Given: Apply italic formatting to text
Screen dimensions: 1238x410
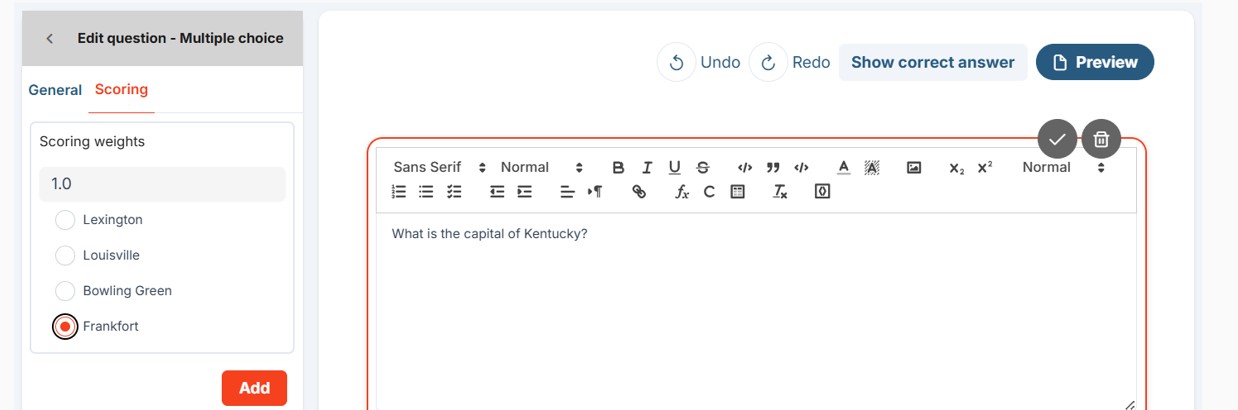Looking at the screenshot, I should pyautogui.click(x=647, y=167).
